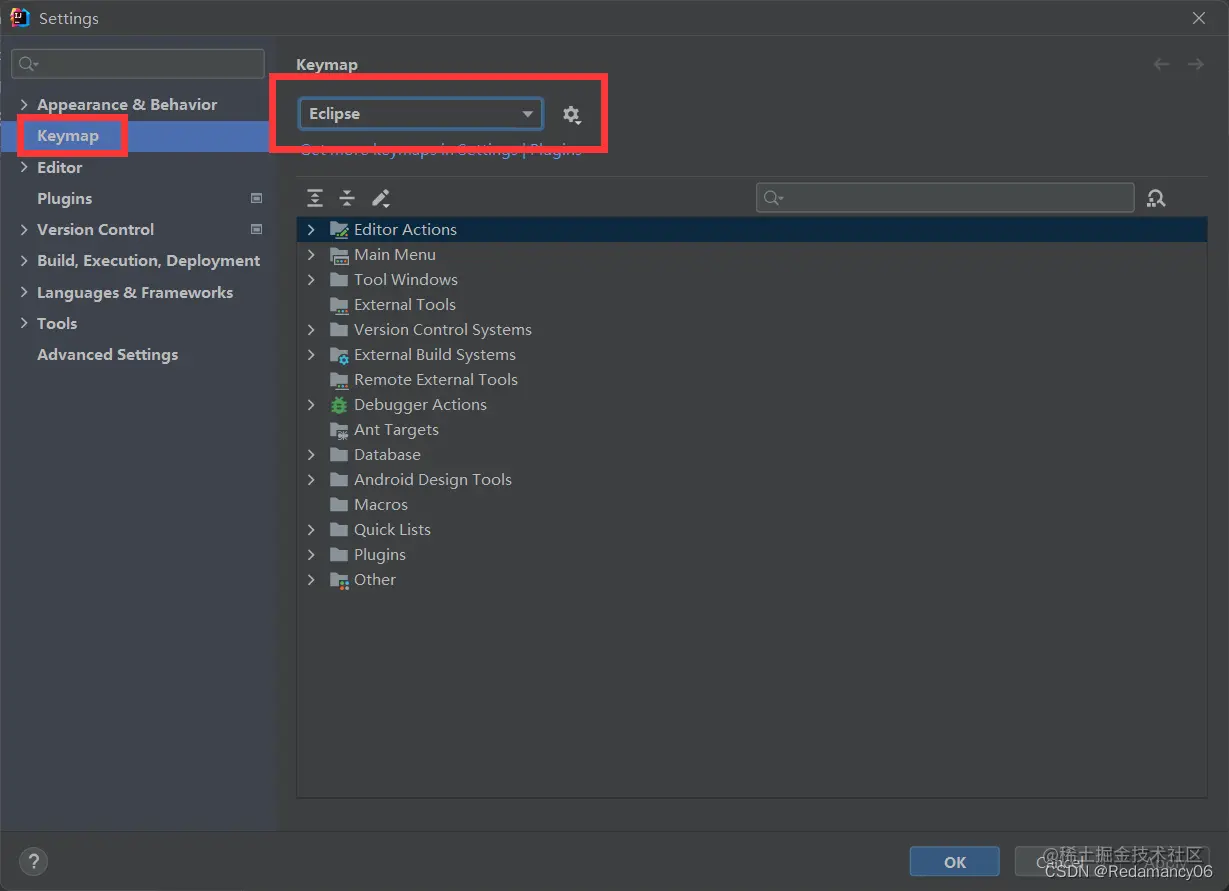This screenshot has height=891, width=1229.
Task: Expand Languages & Frameworks section
Action: (24, 292)
